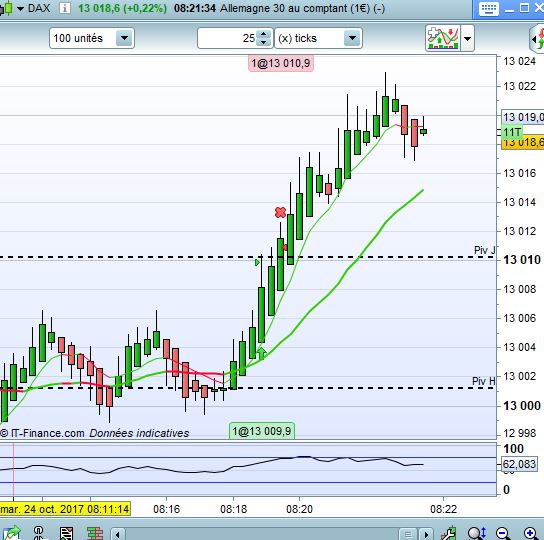Click the chain link icon in the bottom toolbar
Screen dimensions: 544x540
[39, 533]
